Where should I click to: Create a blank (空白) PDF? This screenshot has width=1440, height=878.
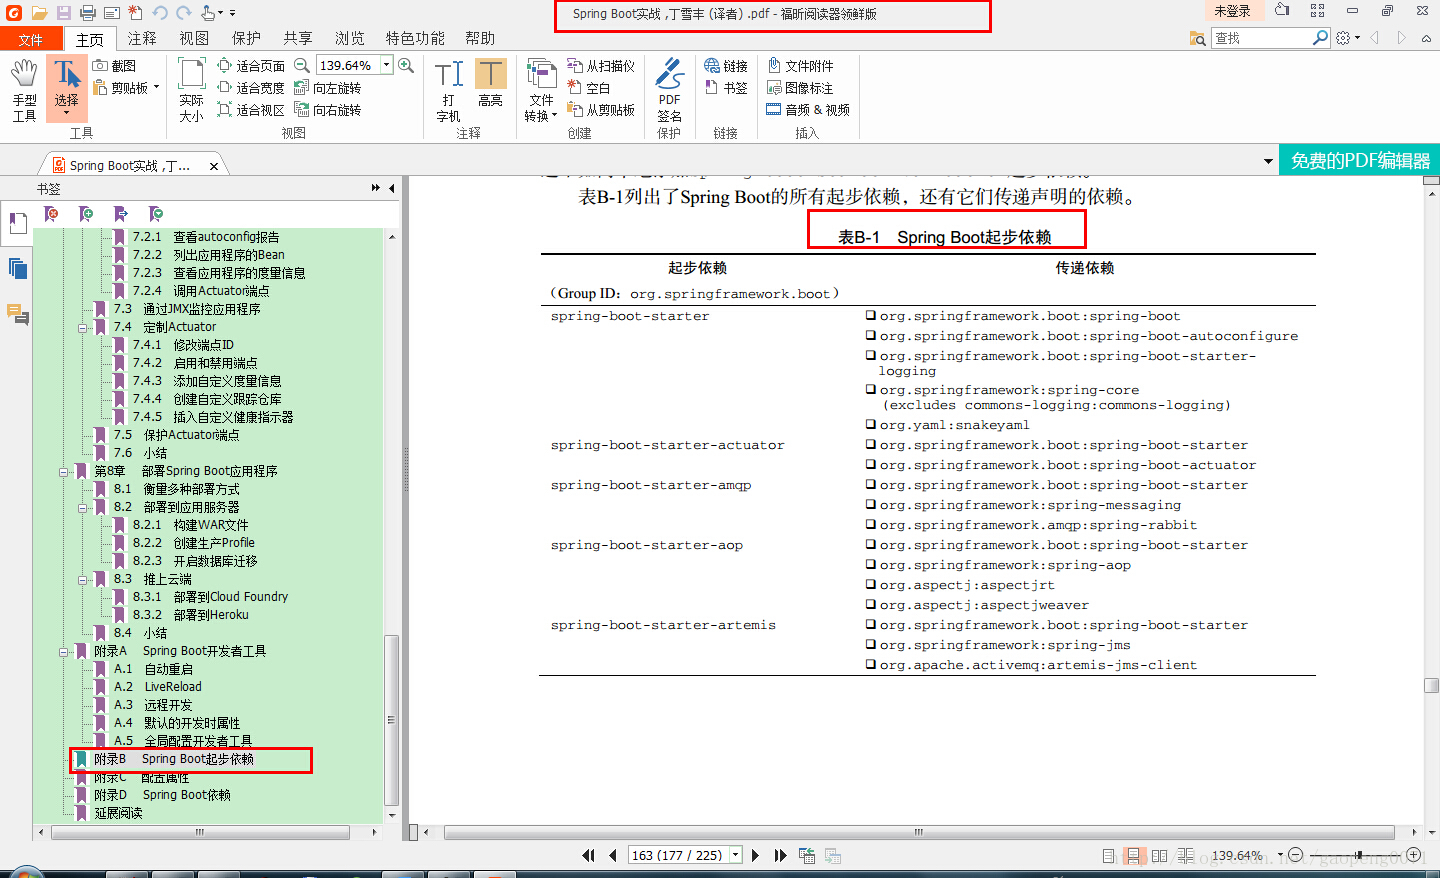(x=589, y=87)
